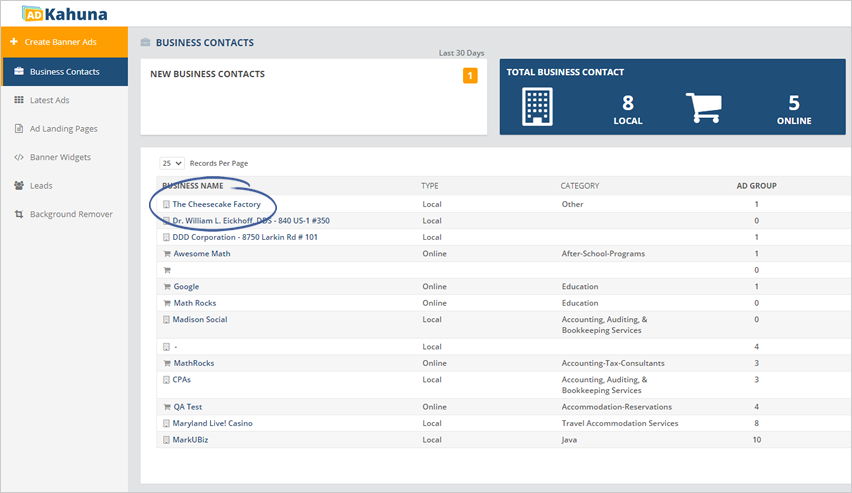Sort by the Ad Group column header
852x493 pixels.
(756, 186)
